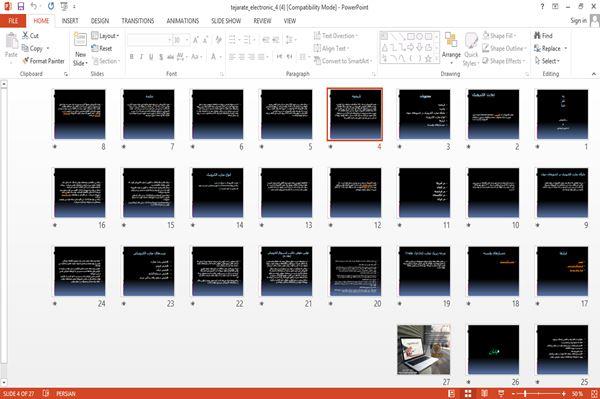Switch to Slide Sorter view icon in status bar

pyautogui.click(x=468, y=394)
